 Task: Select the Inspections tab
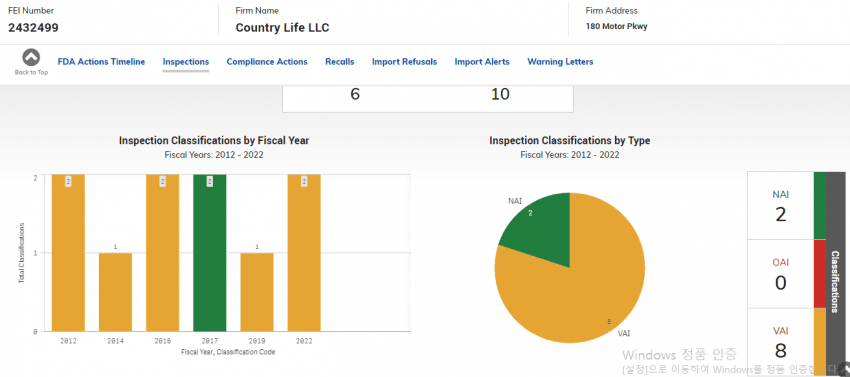pyautogui.click(x=186, y=62)
